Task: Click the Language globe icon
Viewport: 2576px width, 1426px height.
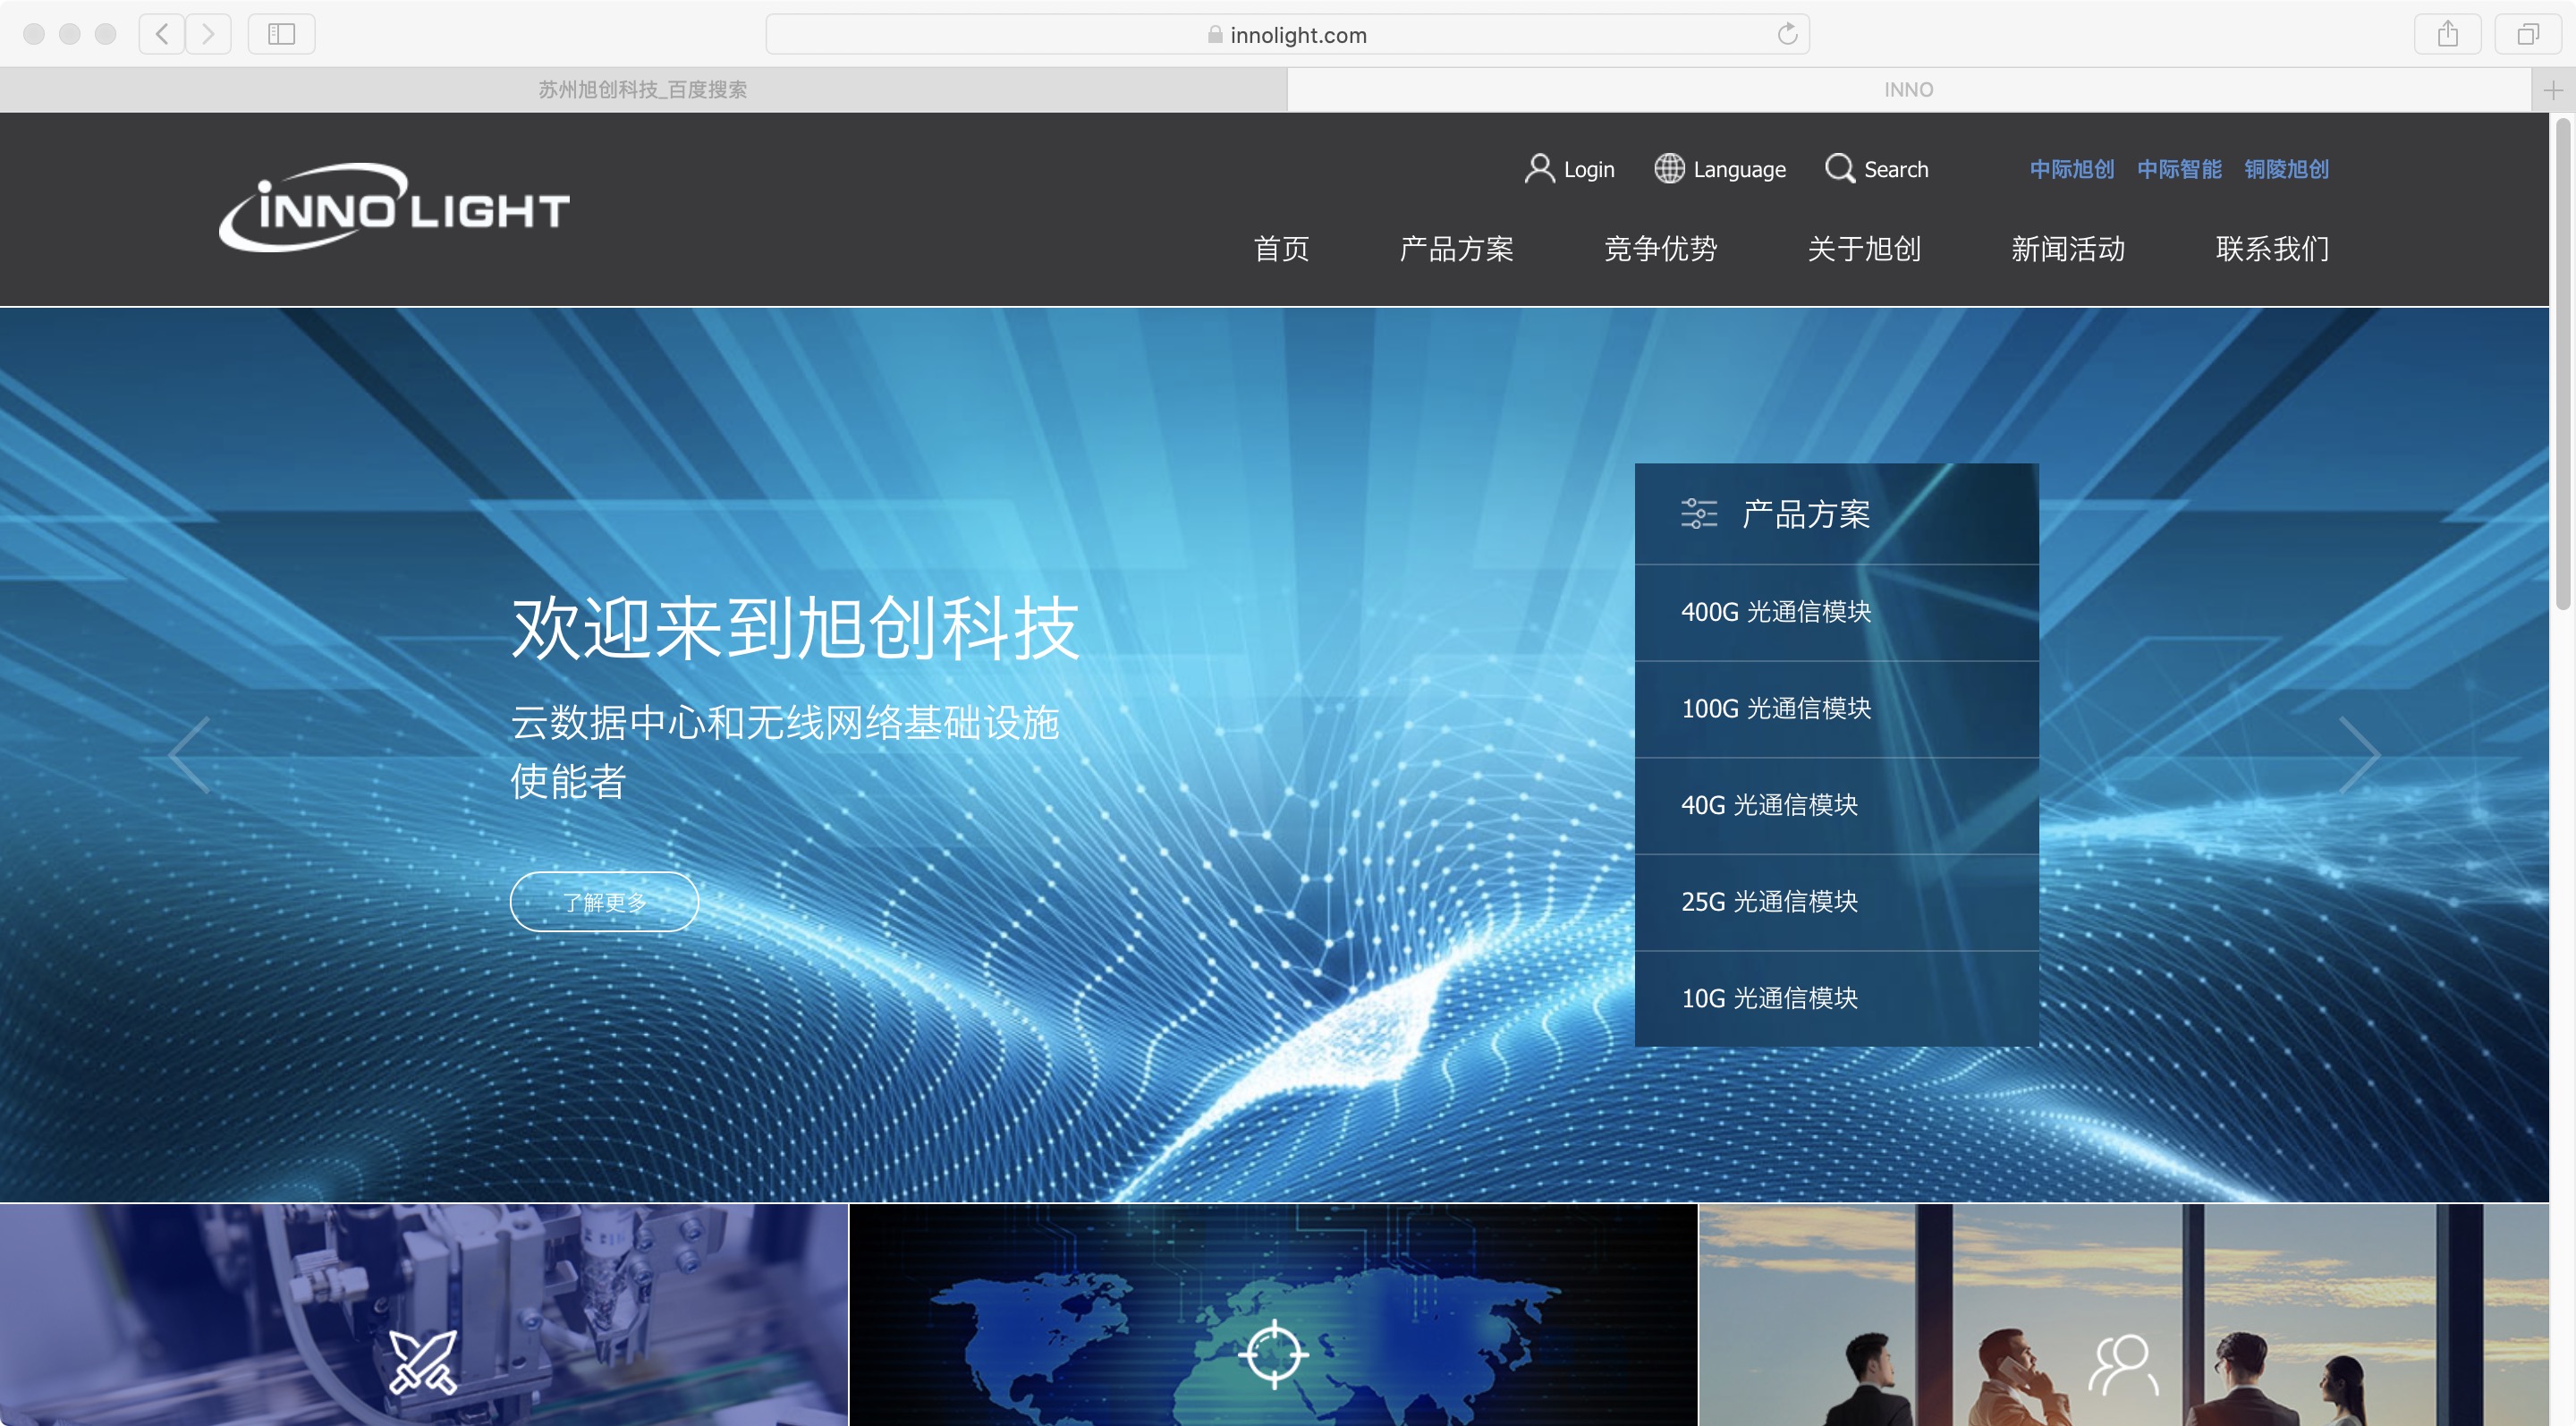Action: 1669,168
